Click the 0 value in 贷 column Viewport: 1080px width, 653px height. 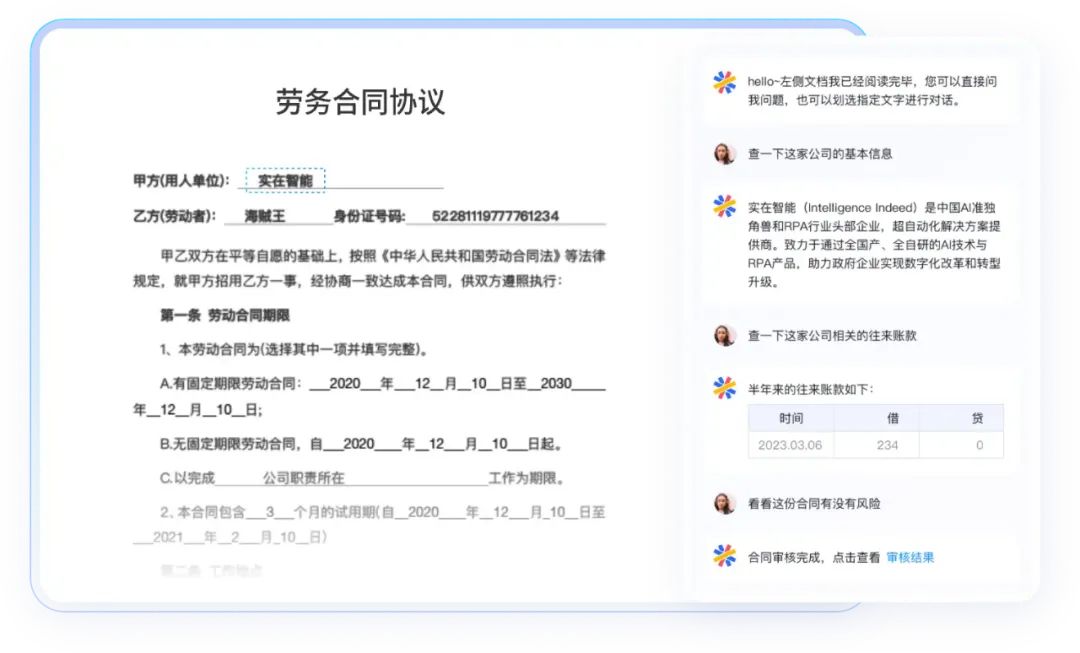tap(979, 445)
